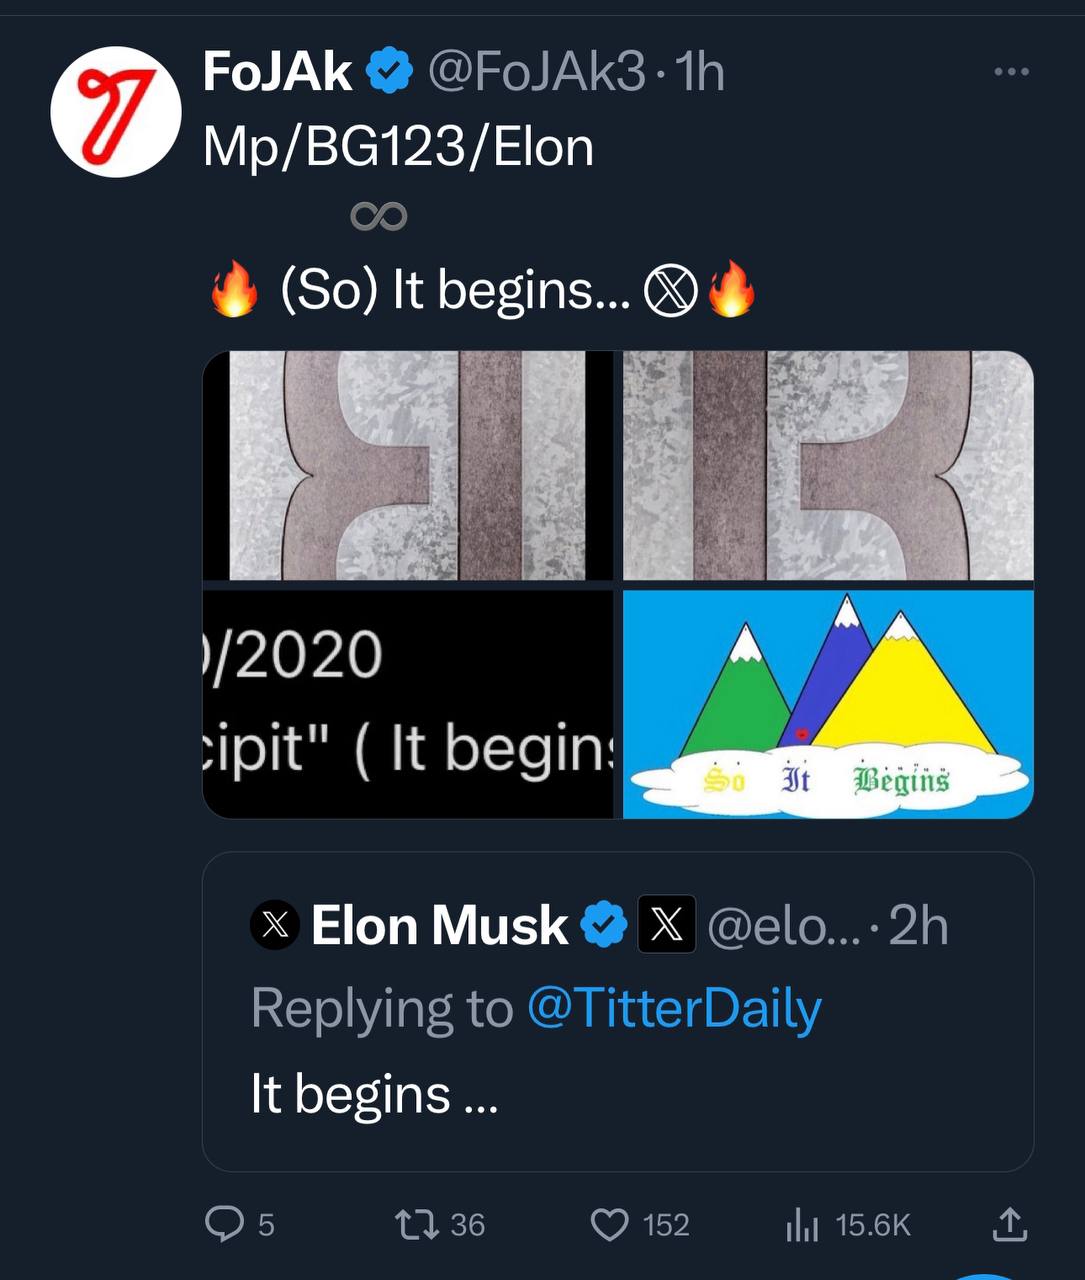Click Elon Musk's blue verified badge
Screen dimensions: 1085x1280
(604, 925)
